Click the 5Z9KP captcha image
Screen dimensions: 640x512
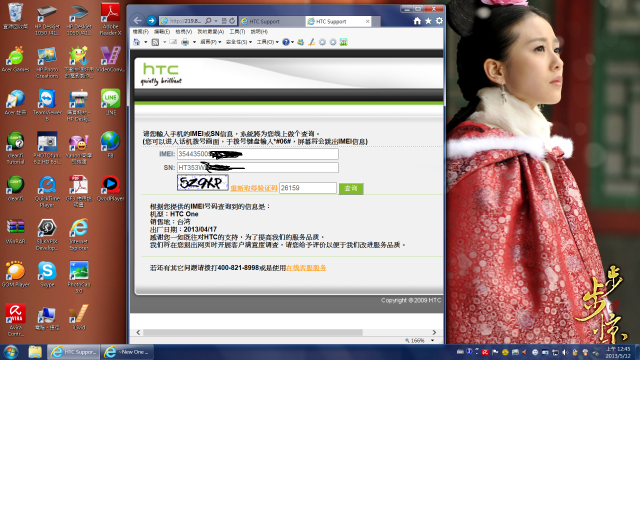[x=202, y=183]
